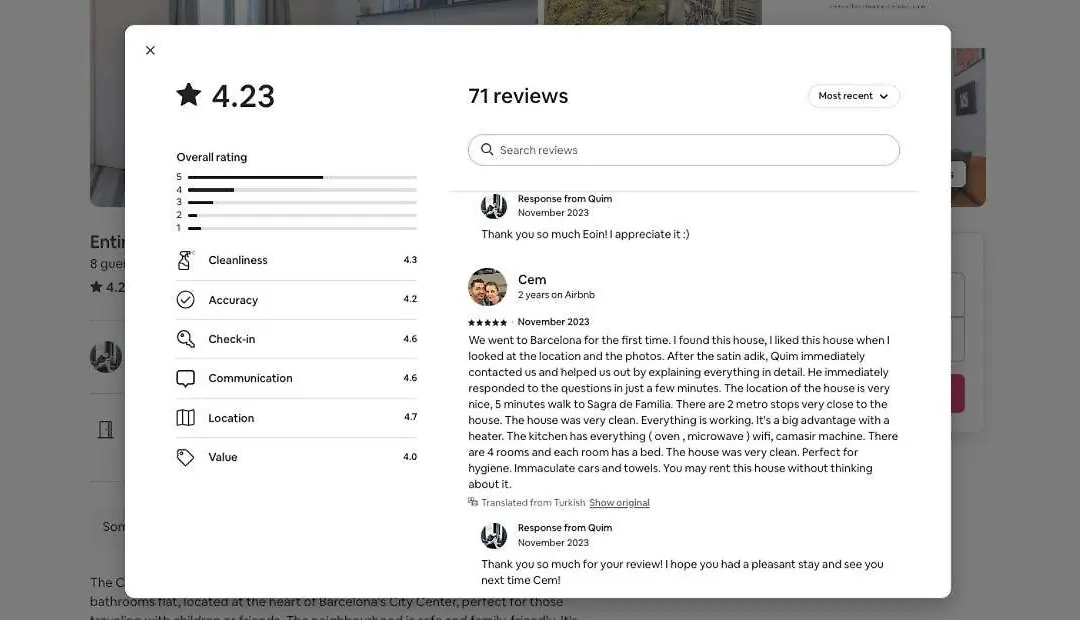Click the 71 reviews heading
1080x620 pixels.
tap(518, 96)
